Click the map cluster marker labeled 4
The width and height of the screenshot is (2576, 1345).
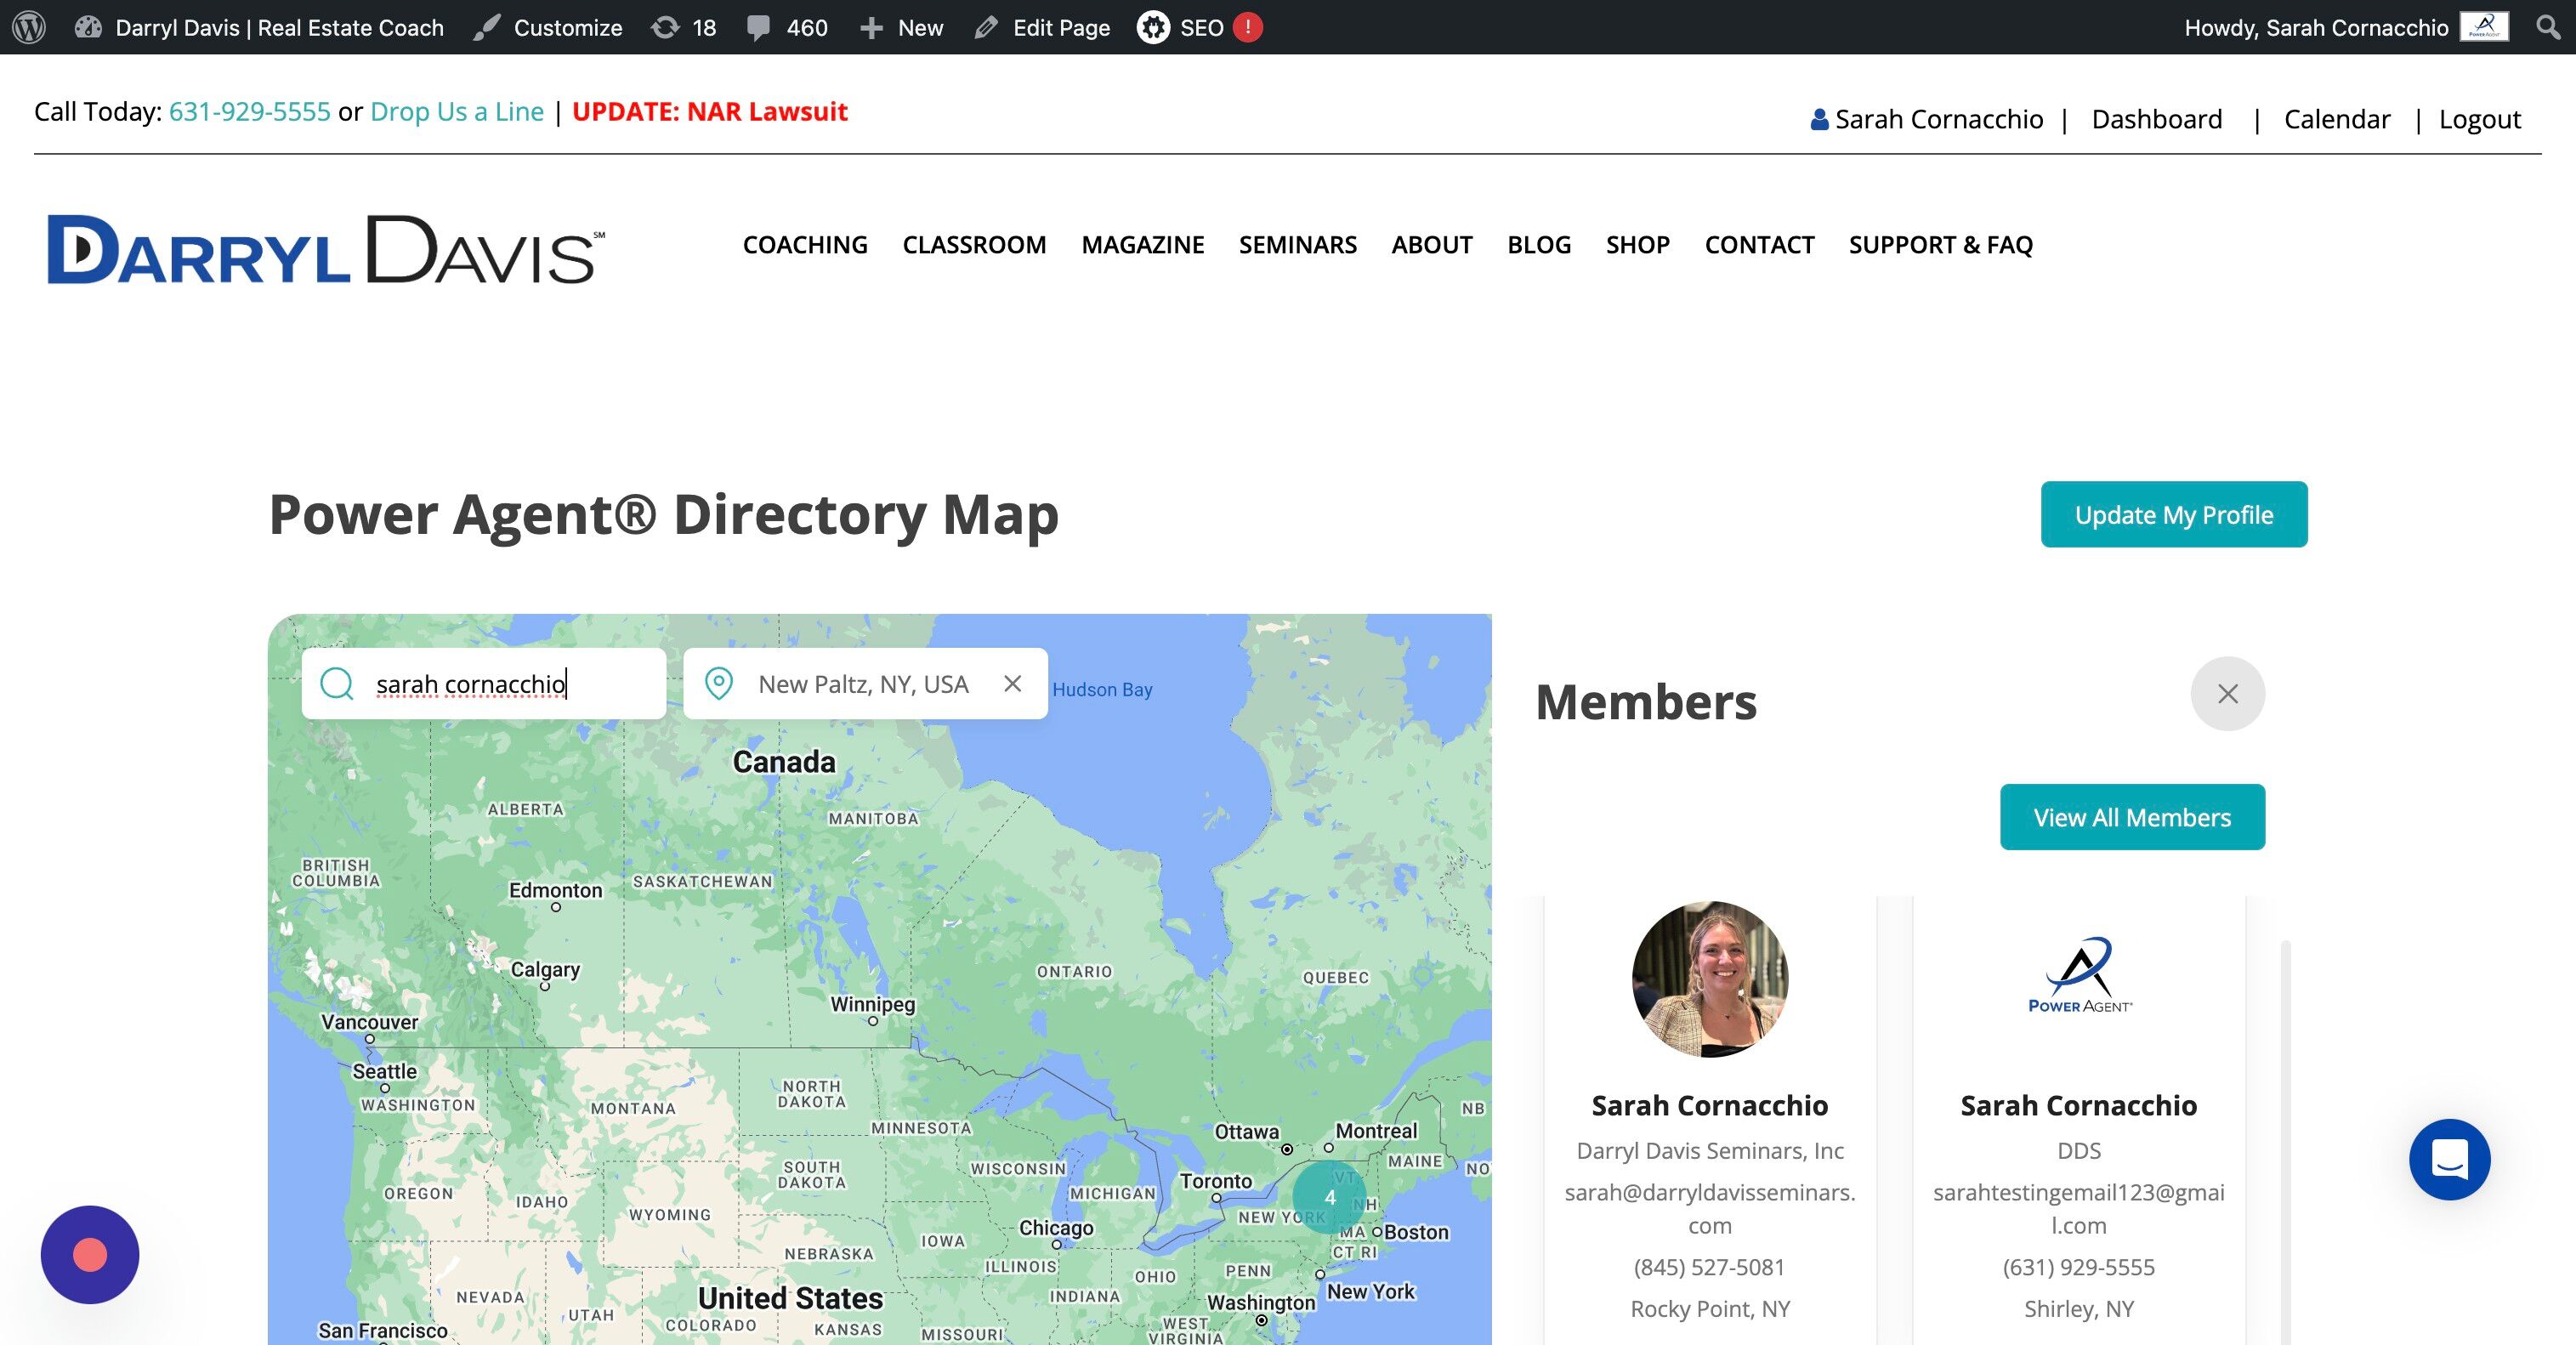(x=1329, y=1197)
